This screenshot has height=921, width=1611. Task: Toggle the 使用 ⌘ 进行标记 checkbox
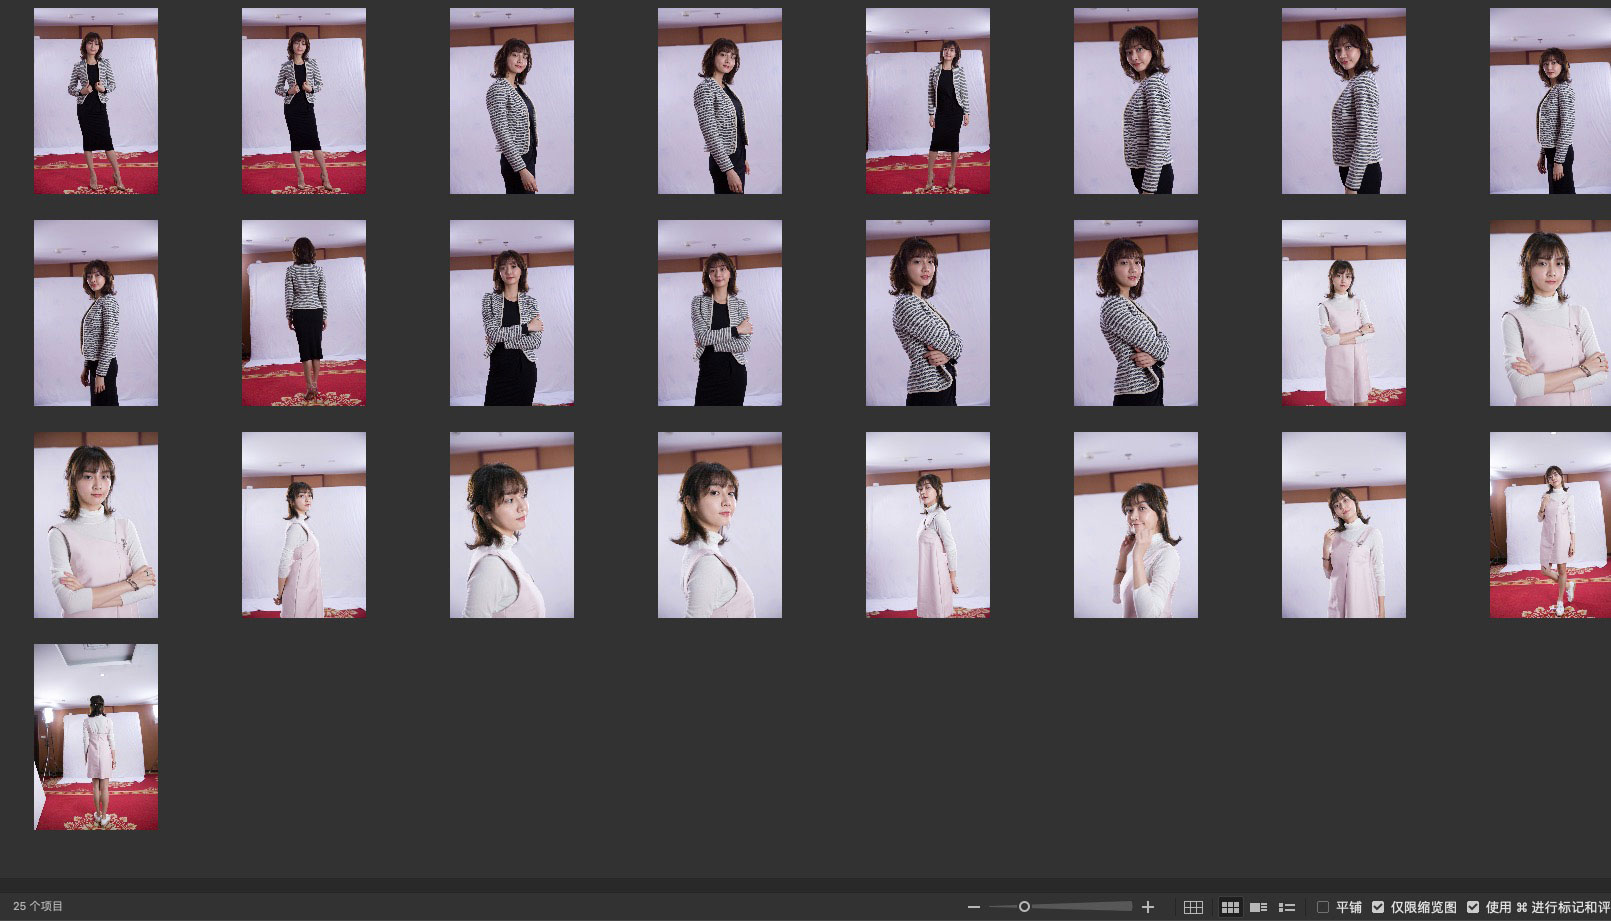pyautogui.click(x=1473, y=907)
